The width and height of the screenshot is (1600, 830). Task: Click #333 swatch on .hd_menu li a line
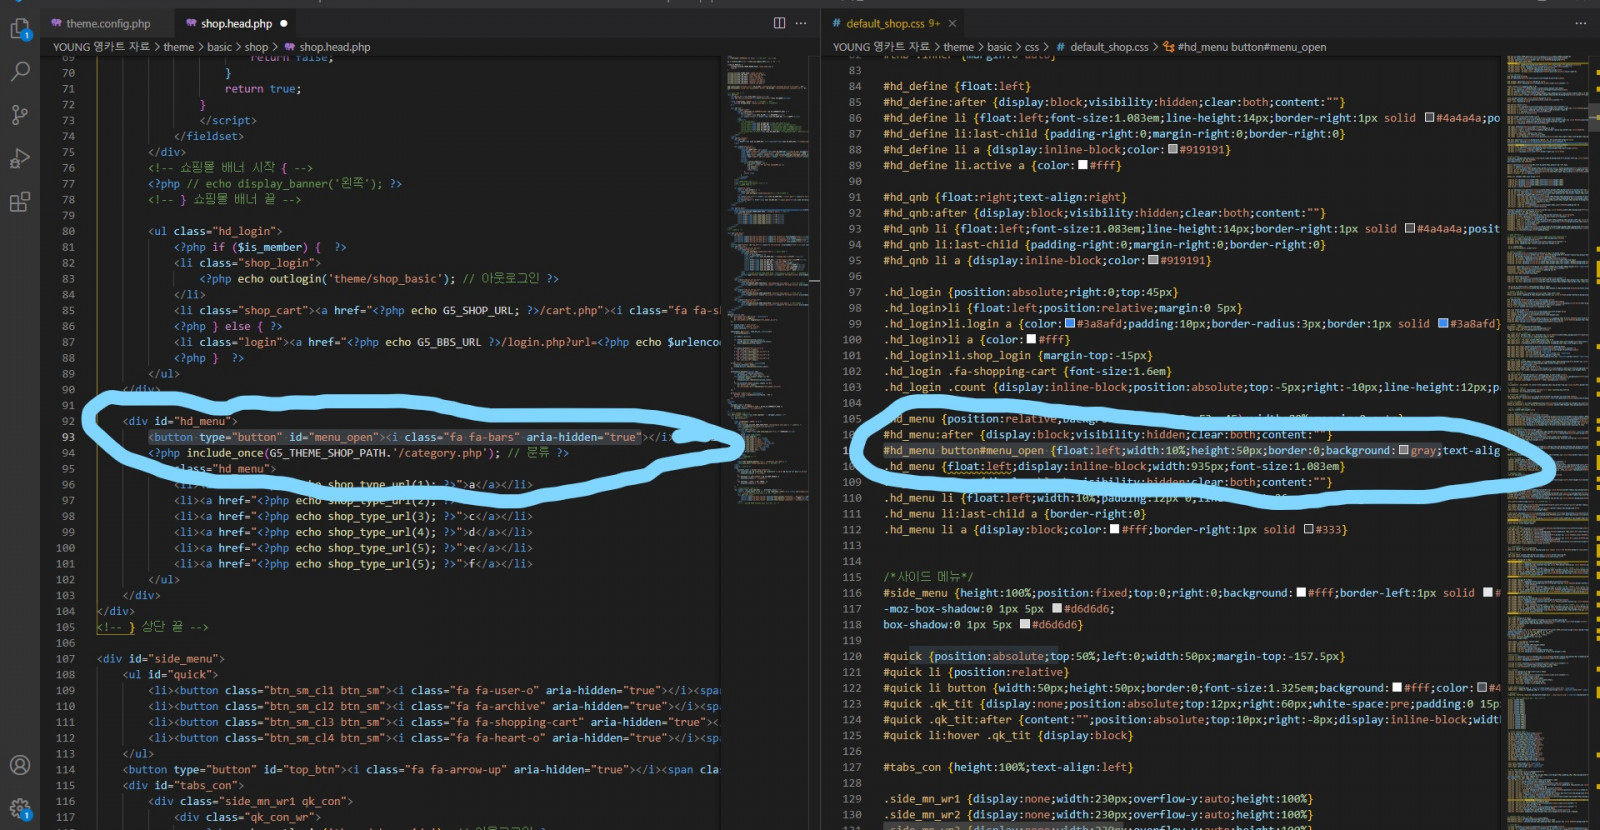tap(1308, 530)
